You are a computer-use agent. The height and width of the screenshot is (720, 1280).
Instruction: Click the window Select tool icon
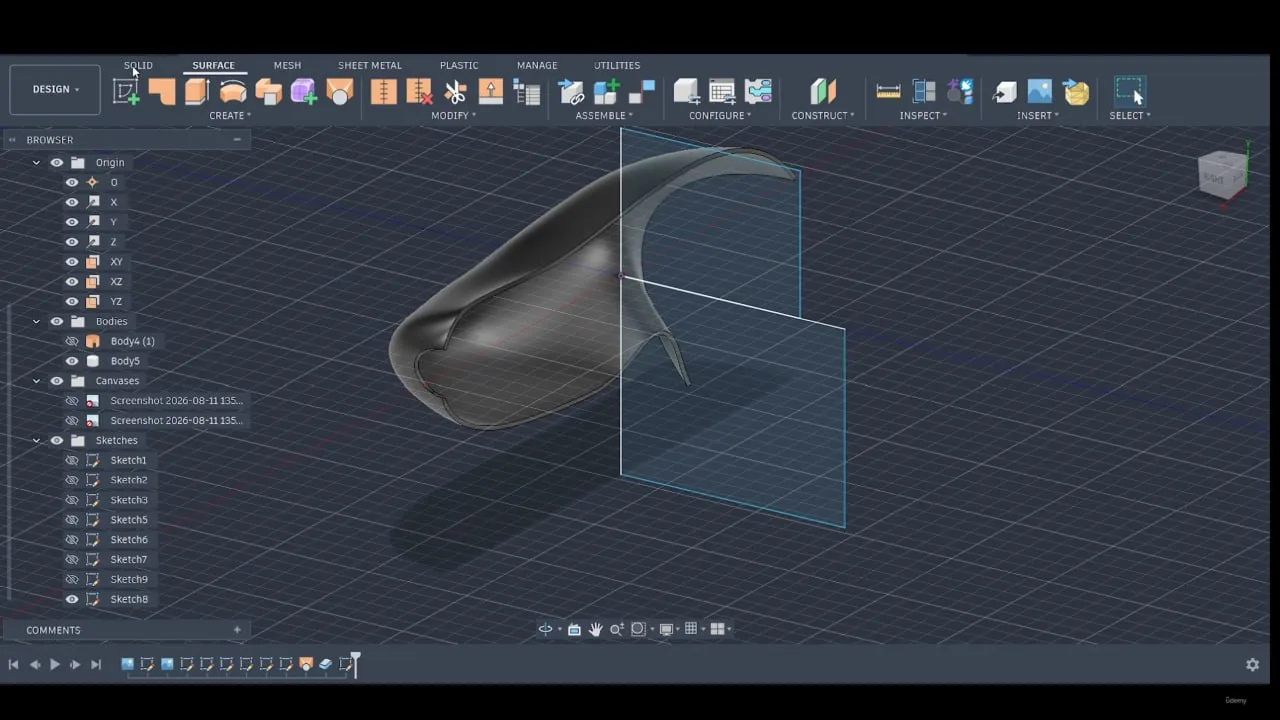1130,91
